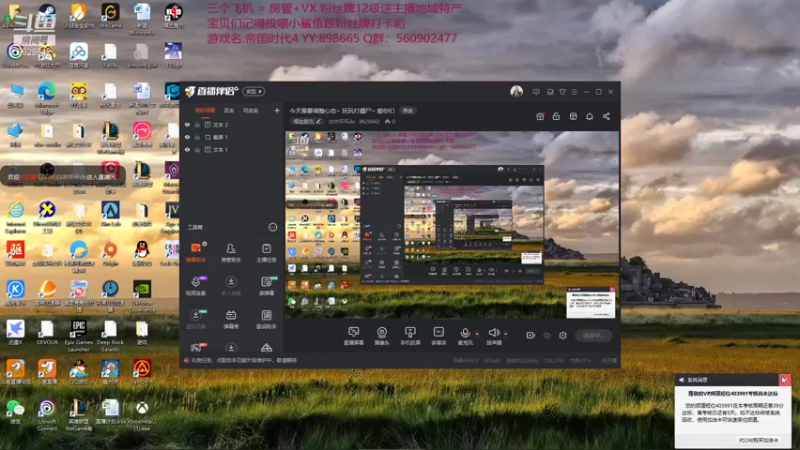Open the gift box icon with red dot
This screenshot has width=800, height=450.
tap(540, 116)
